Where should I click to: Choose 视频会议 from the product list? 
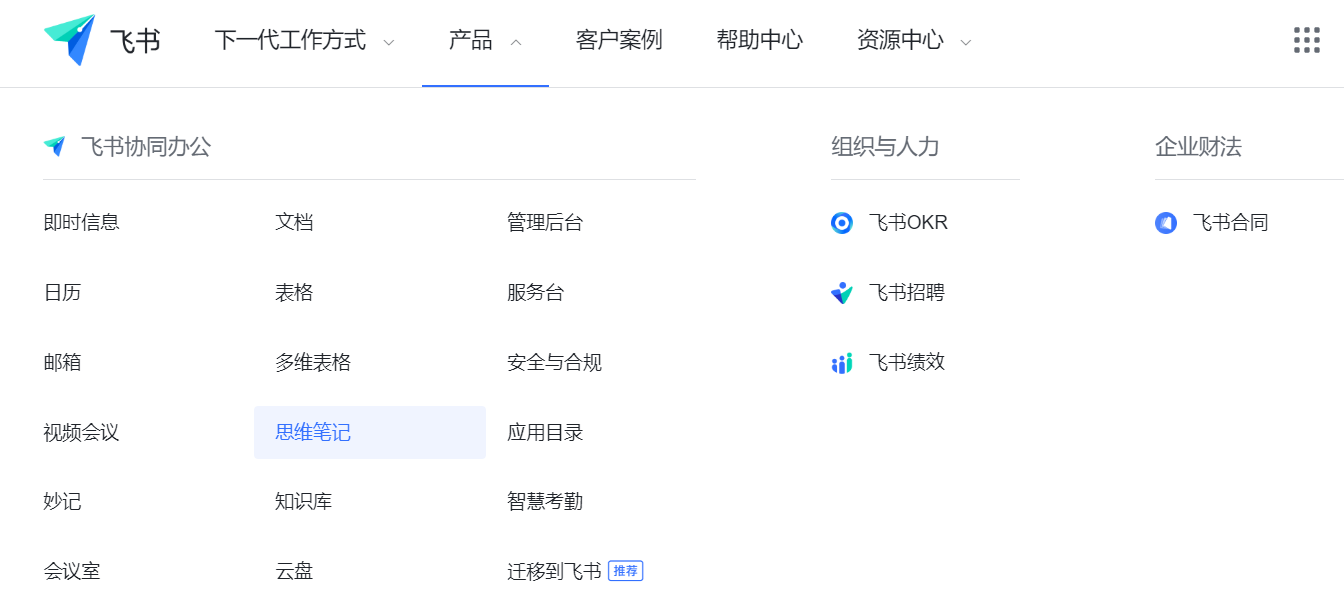pos(82,432)
